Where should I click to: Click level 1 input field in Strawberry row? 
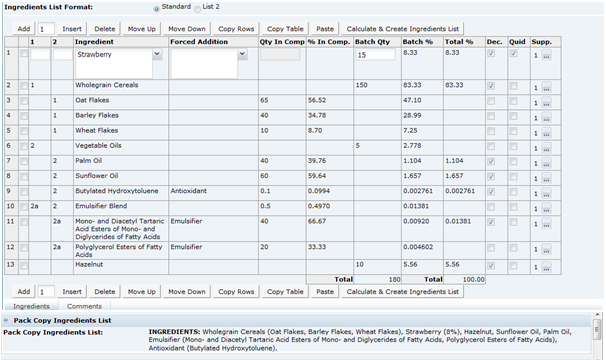40,54
